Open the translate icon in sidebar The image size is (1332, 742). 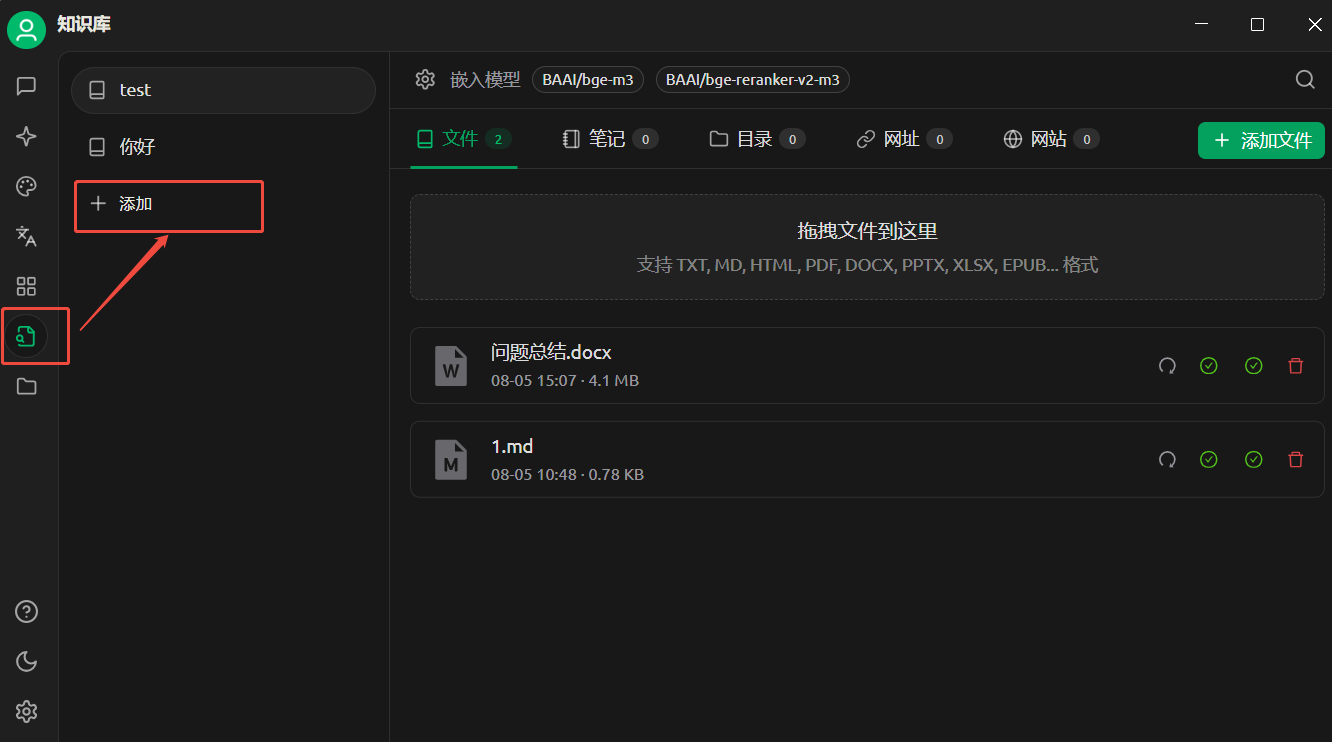pyautogui.click(x=27, y=236)
